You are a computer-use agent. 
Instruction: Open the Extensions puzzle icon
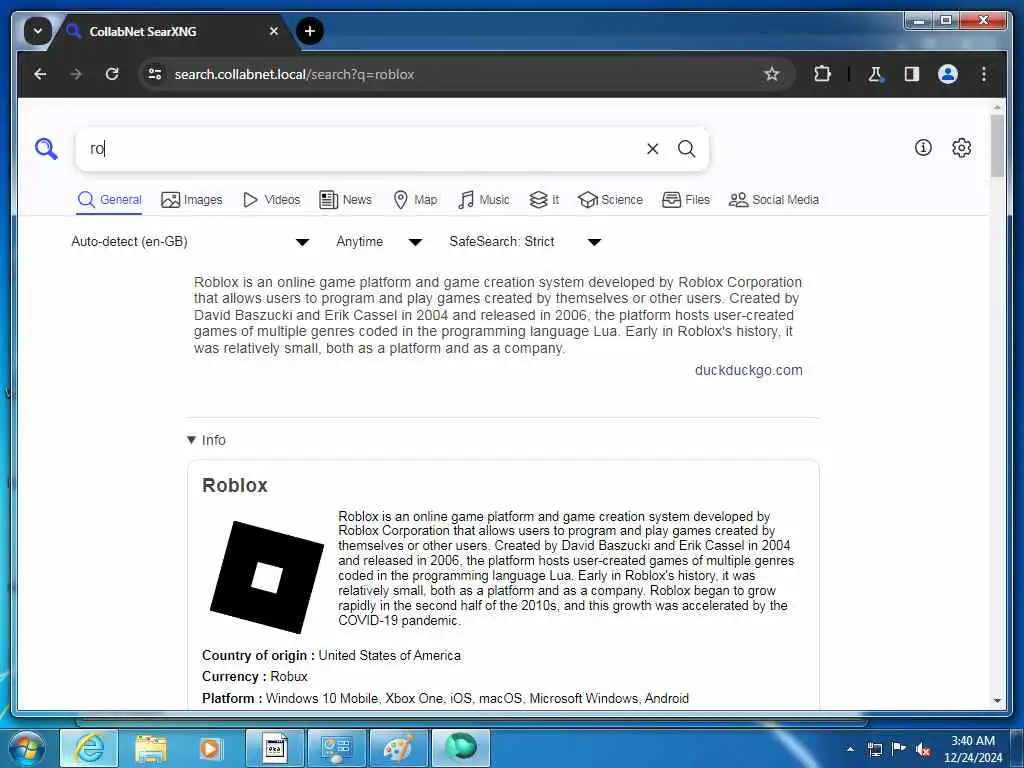822,74
